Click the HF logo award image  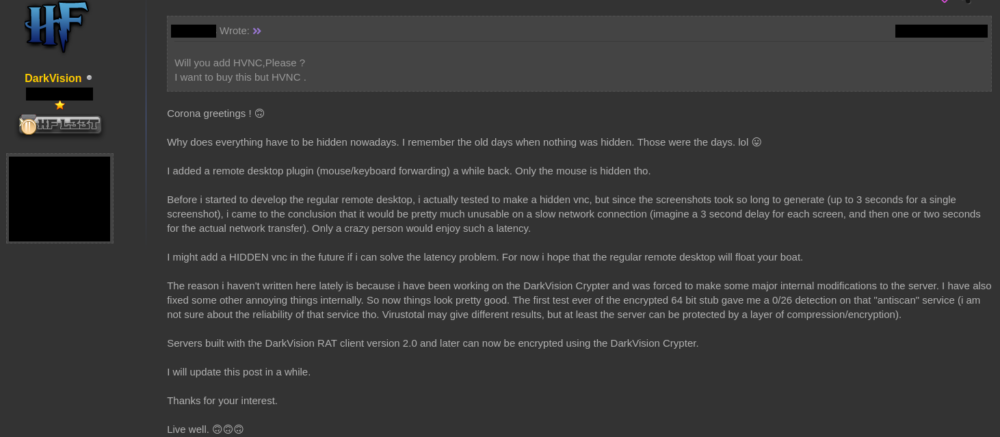click(56, 26)
